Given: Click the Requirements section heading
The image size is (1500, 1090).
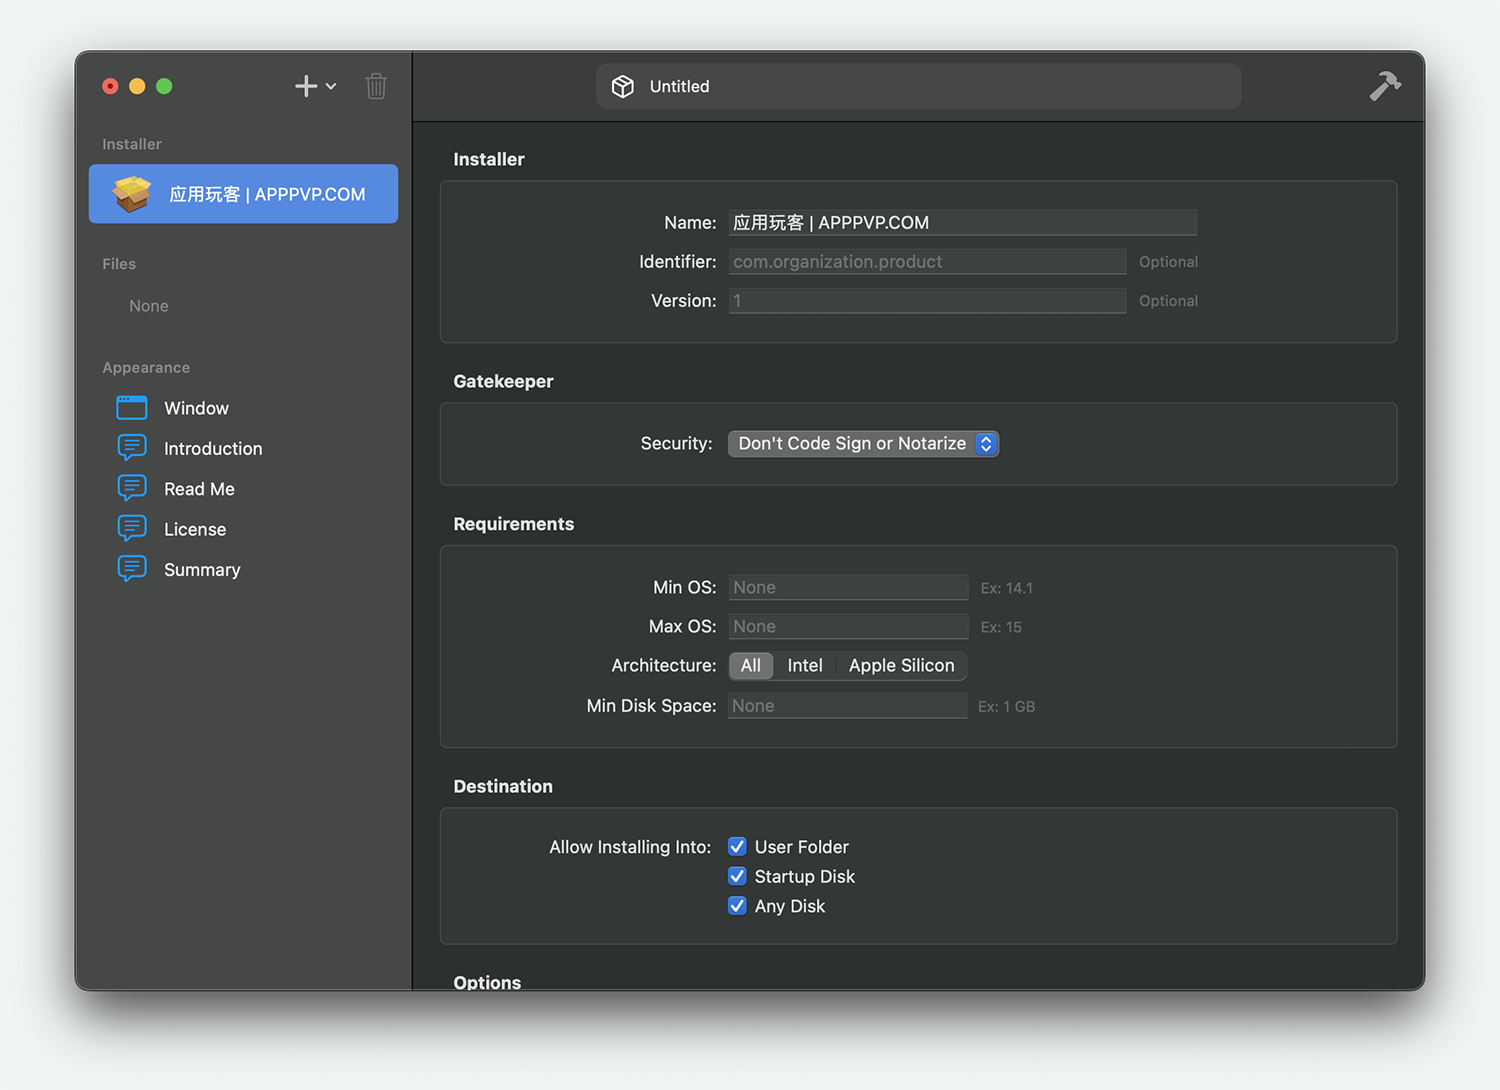Looking at the screenshot, I should click(513, 524).
